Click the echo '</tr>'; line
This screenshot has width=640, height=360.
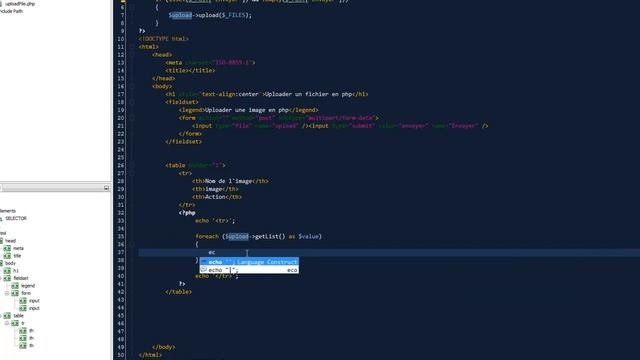coord(217,276)
